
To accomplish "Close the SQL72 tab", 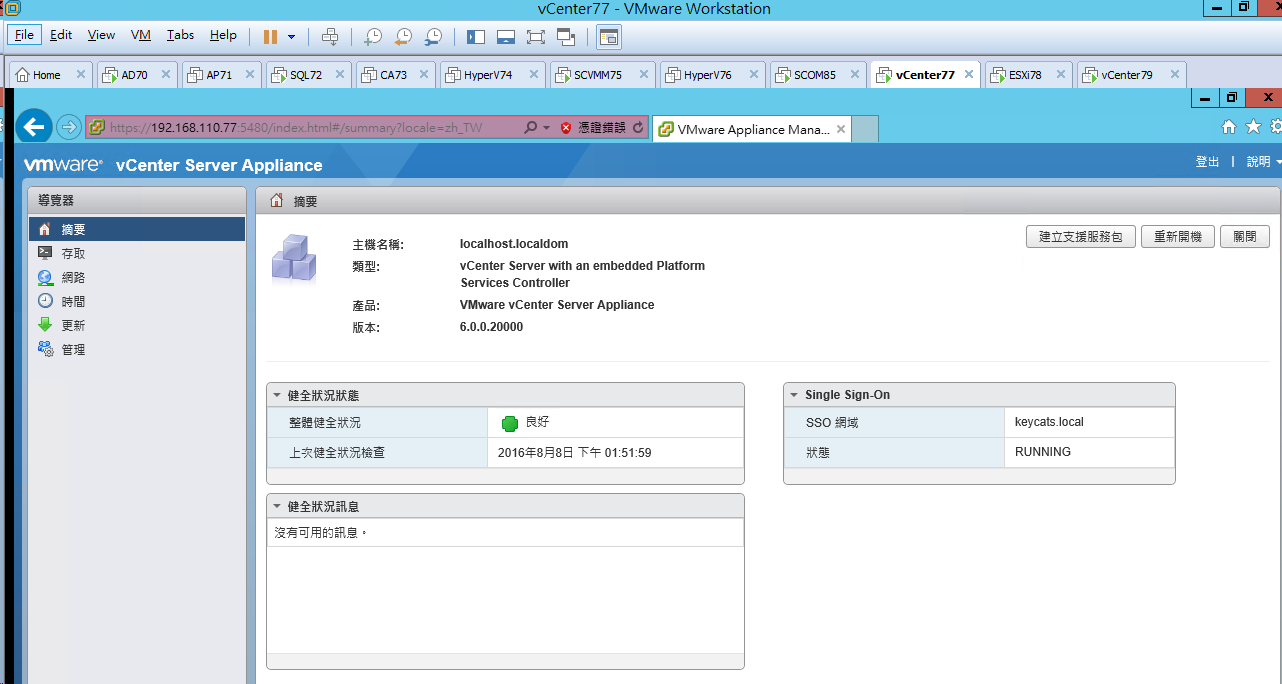I will [x=340, y=75].
